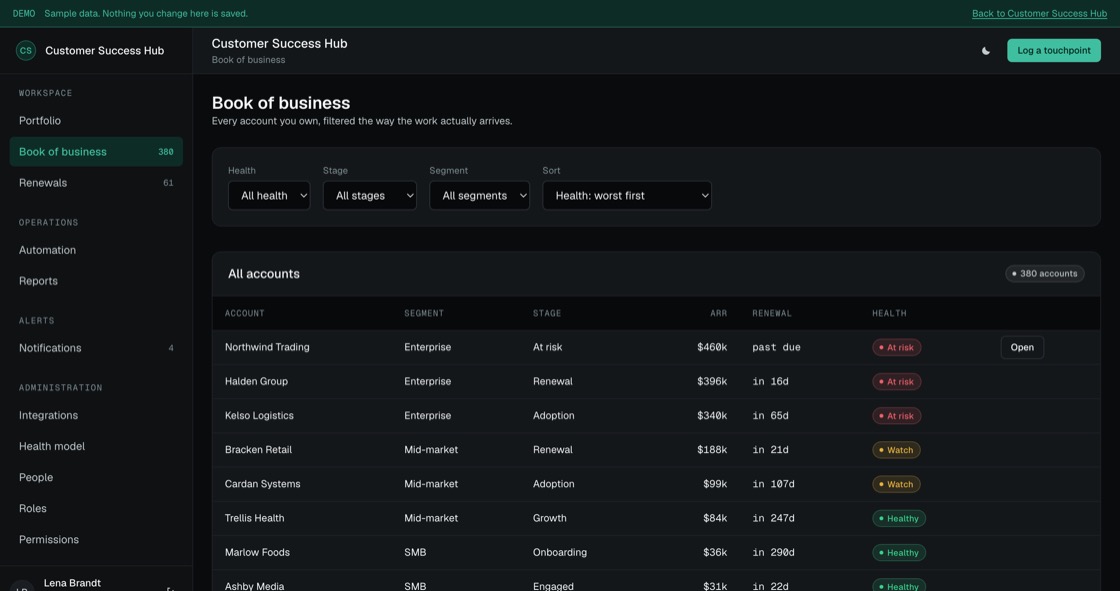Open Renewals in the sidebar
Screen dimensions: 1120x591
click(96, 183)
